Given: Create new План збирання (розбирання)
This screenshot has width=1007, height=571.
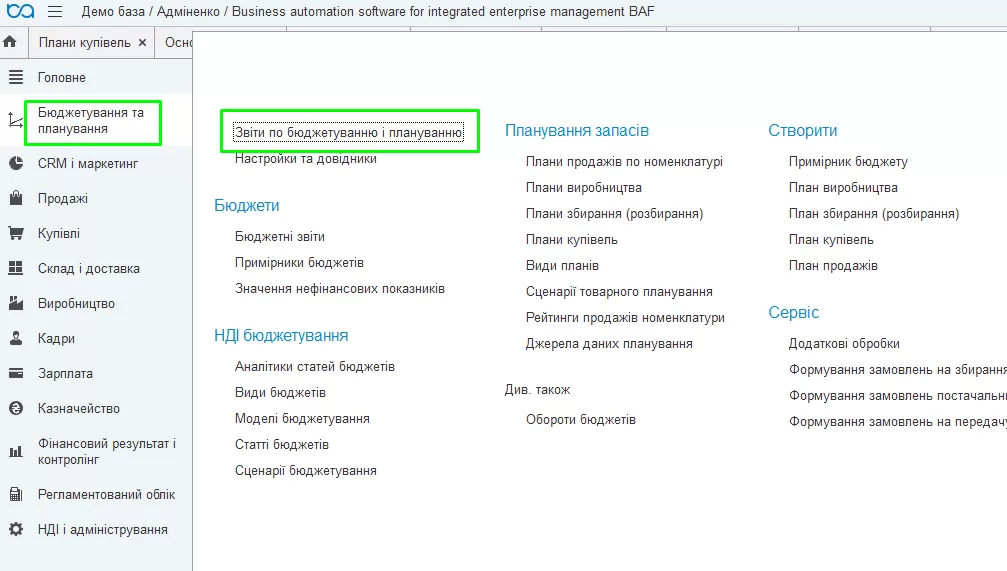Looking at the screenshot, I should click(873, 214).
